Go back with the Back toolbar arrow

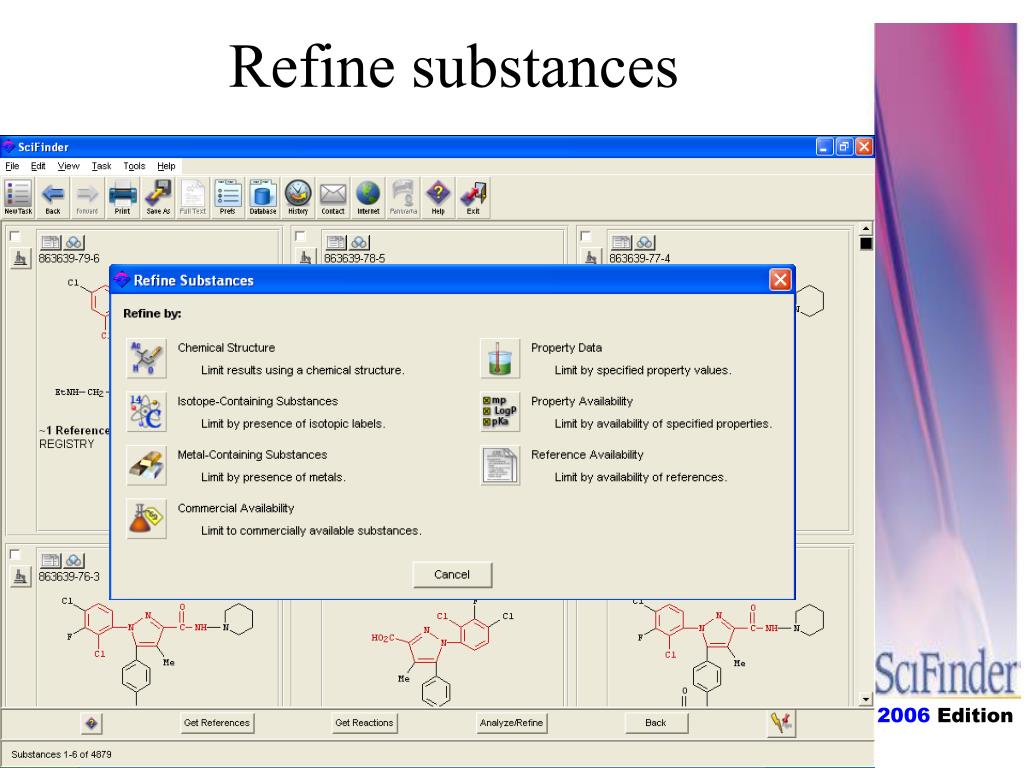point(53,197)
